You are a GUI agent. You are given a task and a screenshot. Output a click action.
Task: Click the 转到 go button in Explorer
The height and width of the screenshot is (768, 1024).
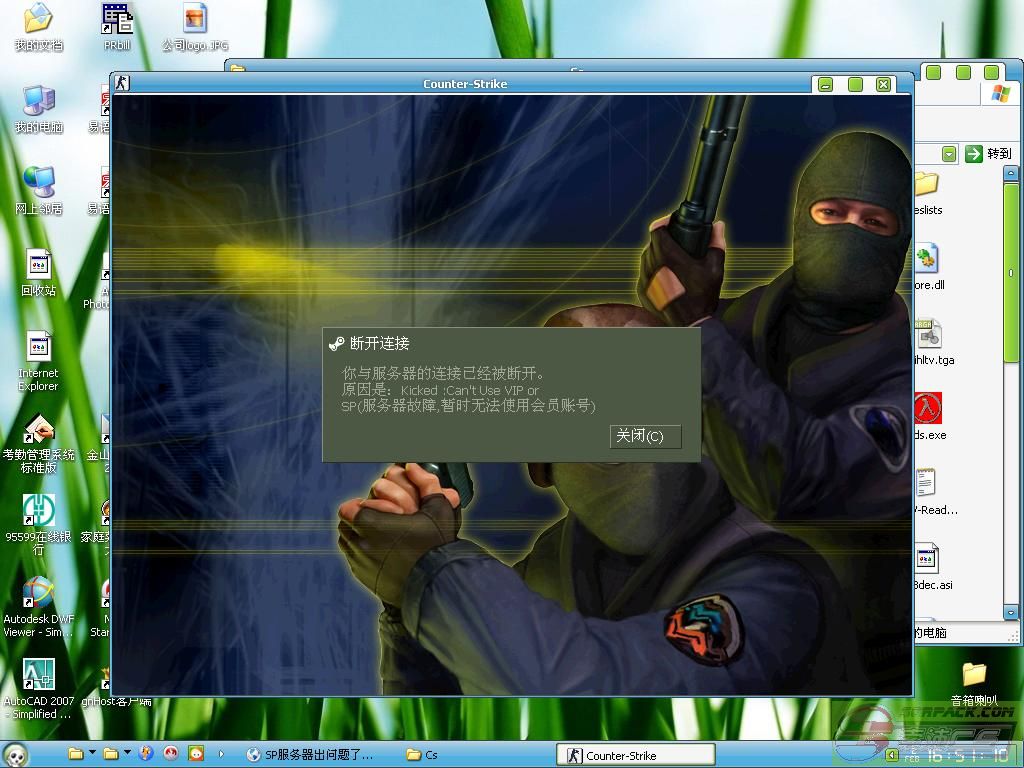(988, 154)
